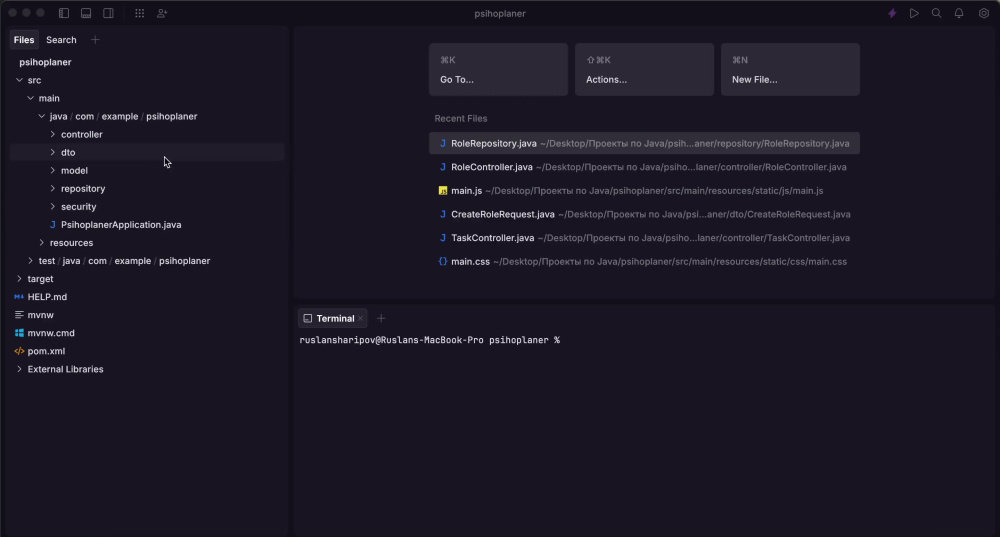Click the markdown icon beside HELP.md
The image size is (1000, 537).
pyautogui.click(x=19, y=297)
